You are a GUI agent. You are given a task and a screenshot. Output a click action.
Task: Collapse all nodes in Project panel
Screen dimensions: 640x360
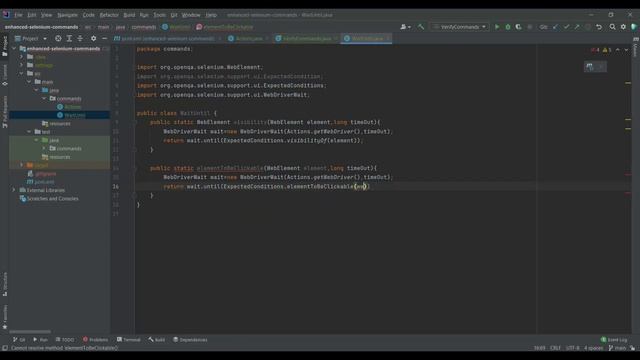coord(80,38)
